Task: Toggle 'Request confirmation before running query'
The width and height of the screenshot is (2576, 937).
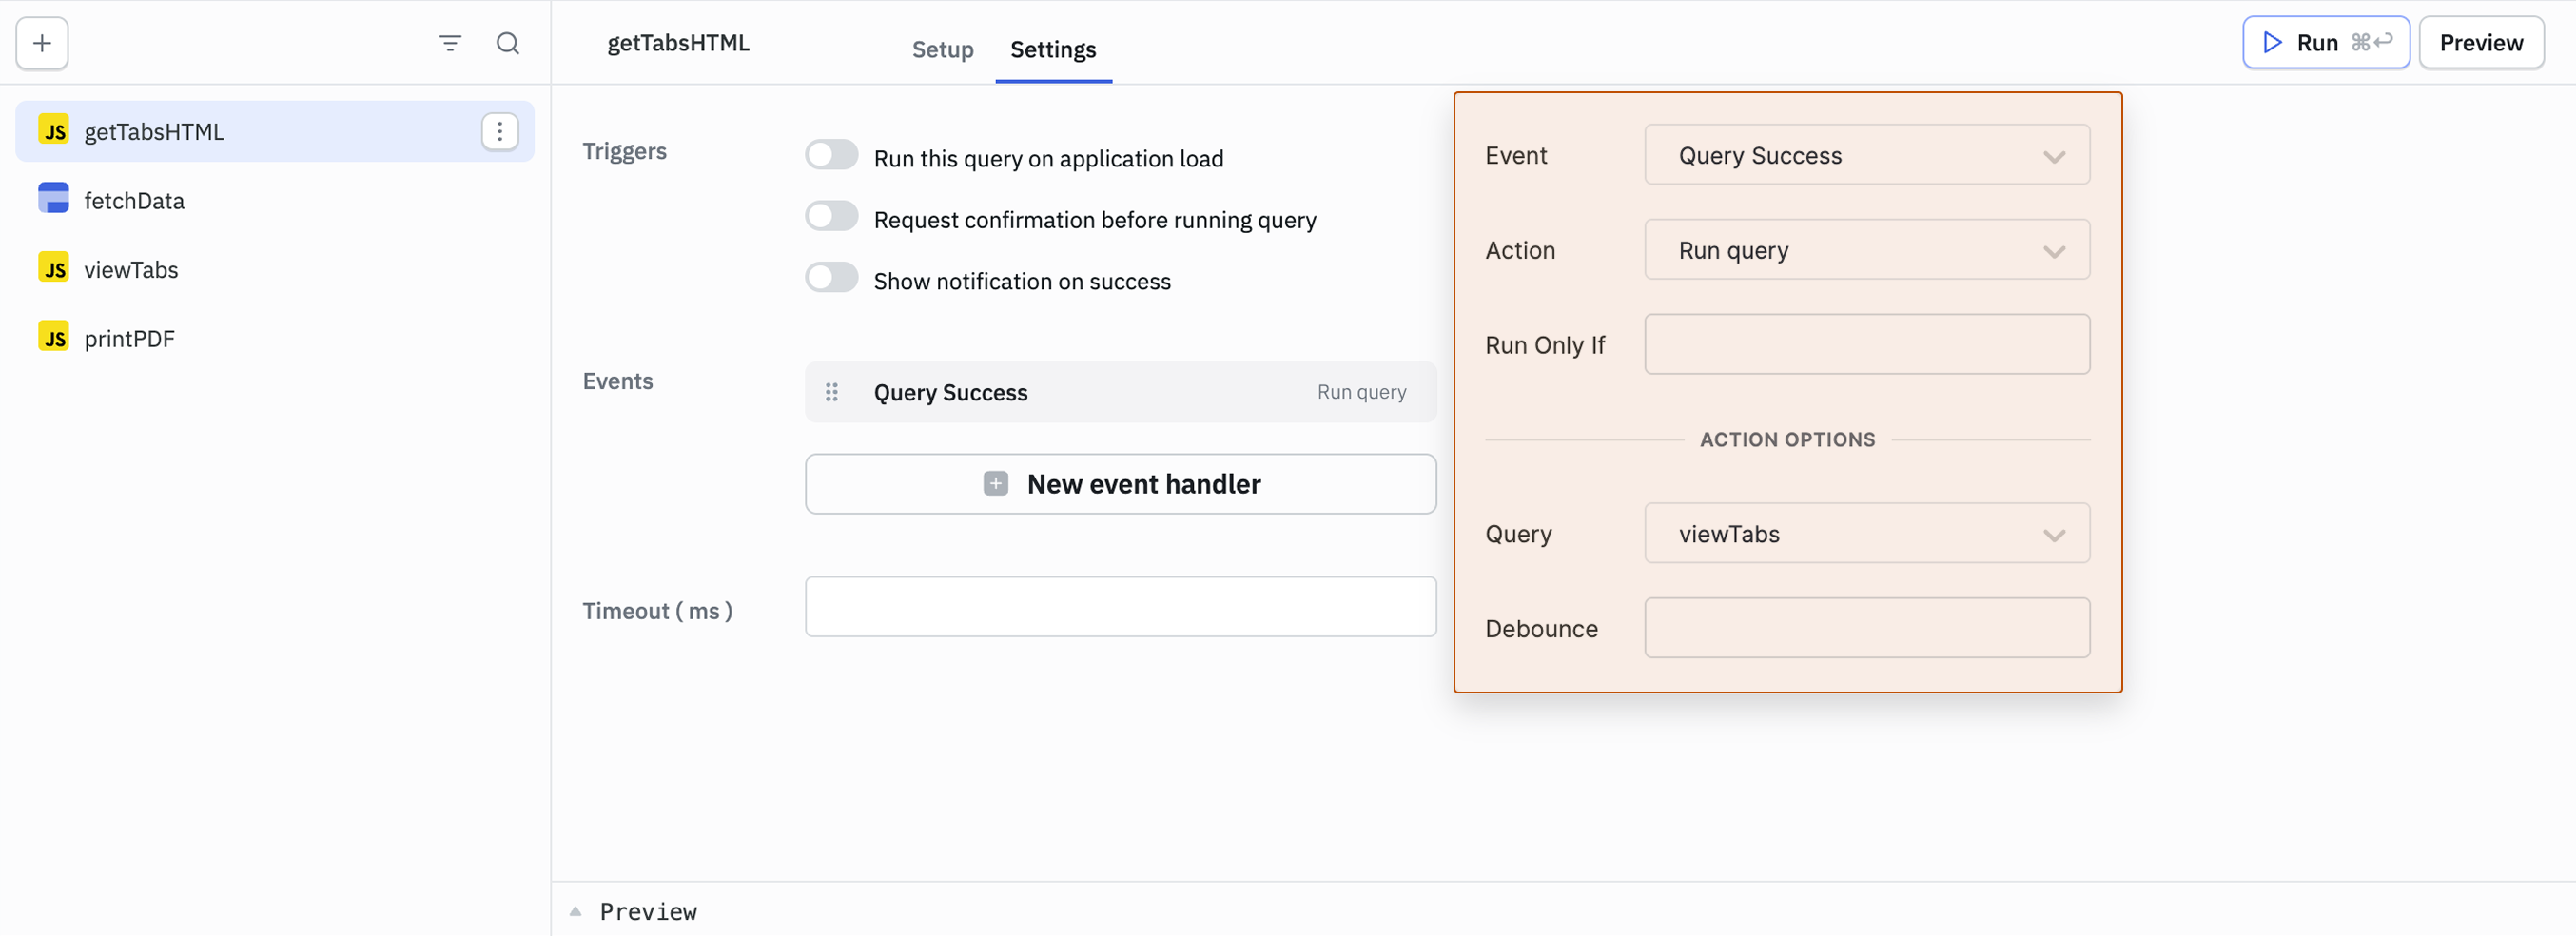Action: point(831,216)
